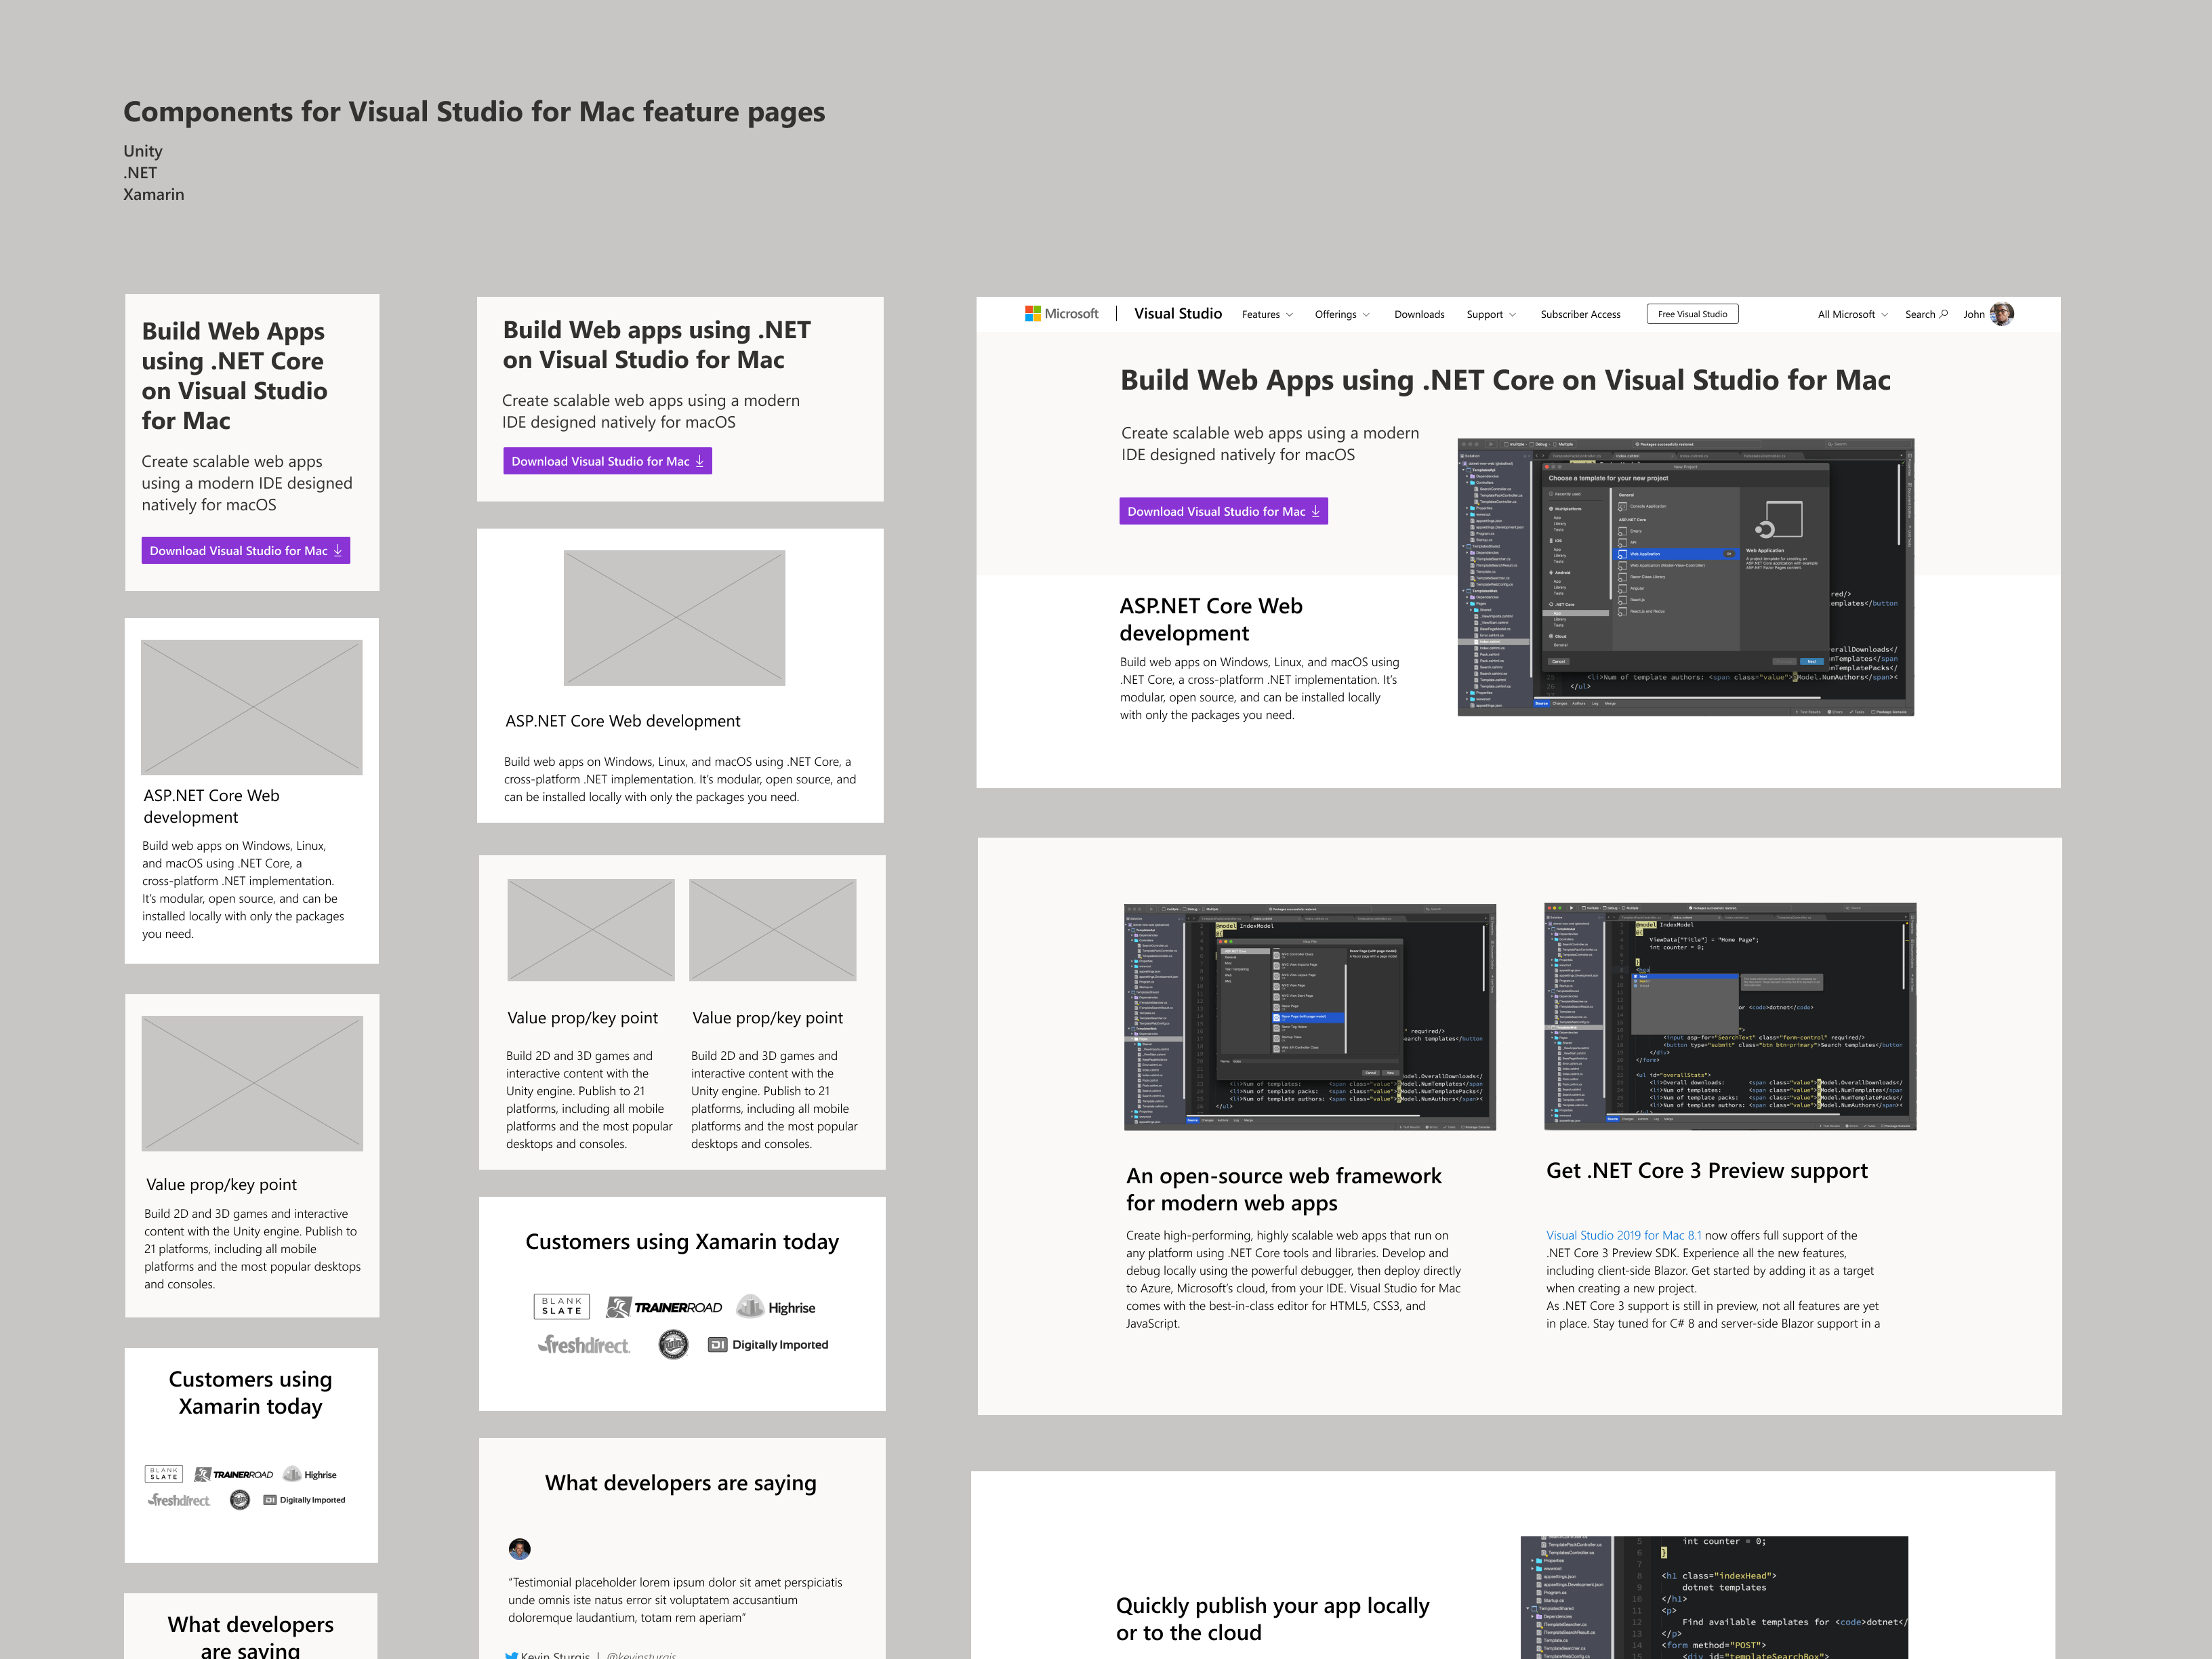Click testimonial author avatar under 'What developers are saying'
This screenshot has width=2212, height=1659.
(520, 1549)
